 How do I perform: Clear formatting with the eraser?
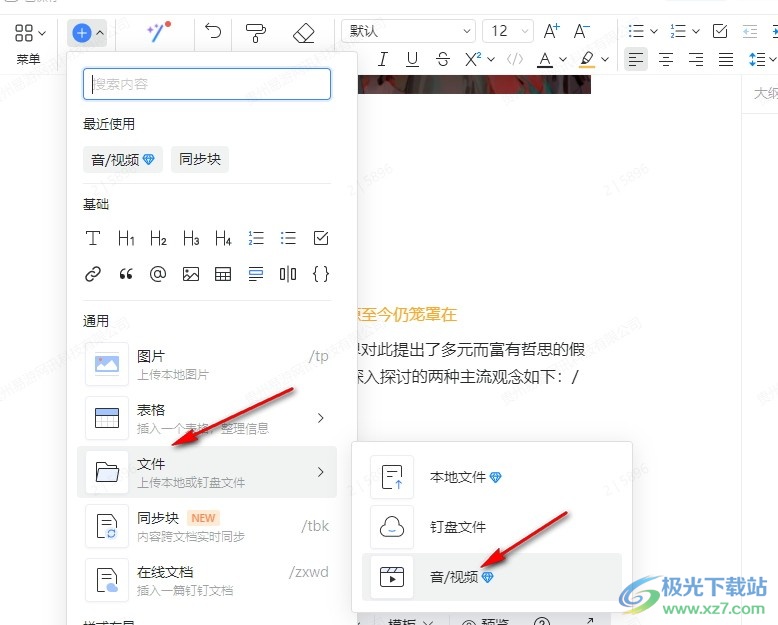tap(304, 33)
